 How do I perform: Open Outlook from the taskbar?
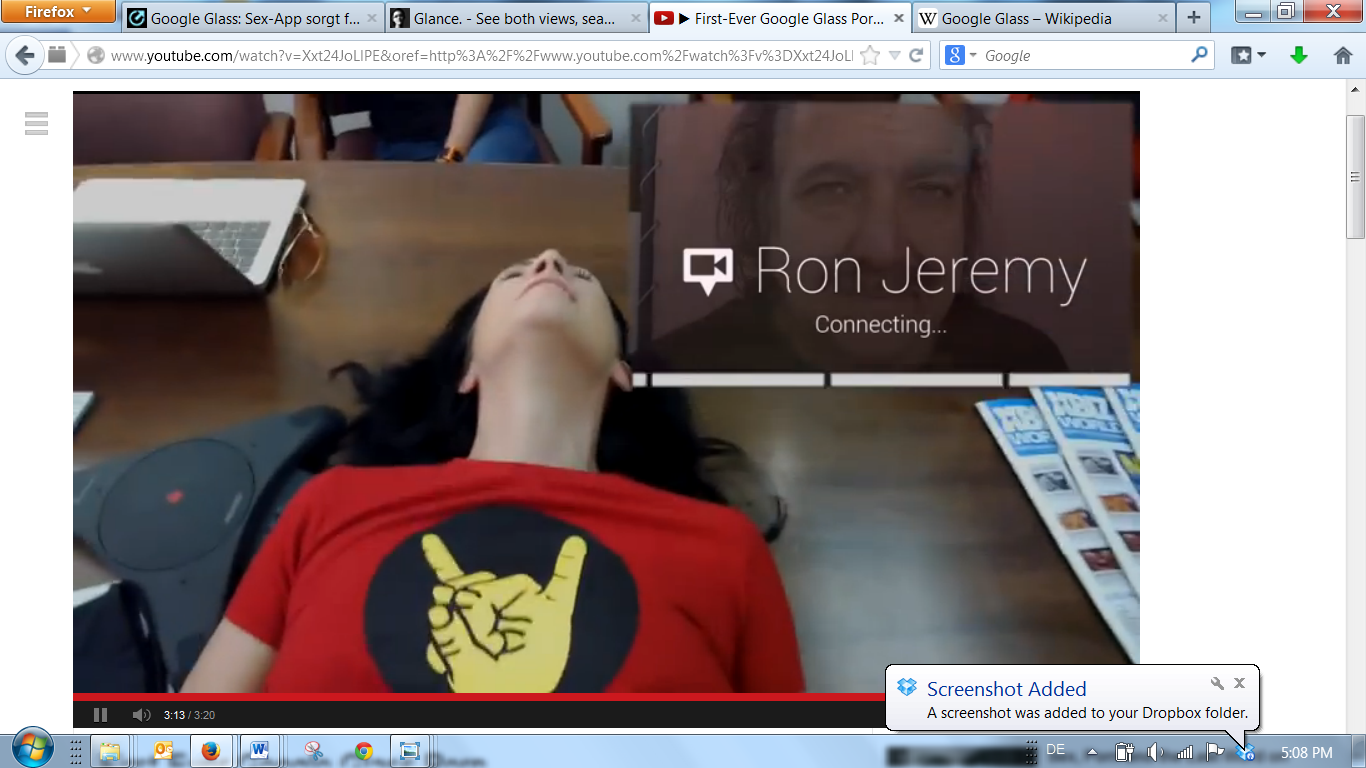click(x=163, y=751)
